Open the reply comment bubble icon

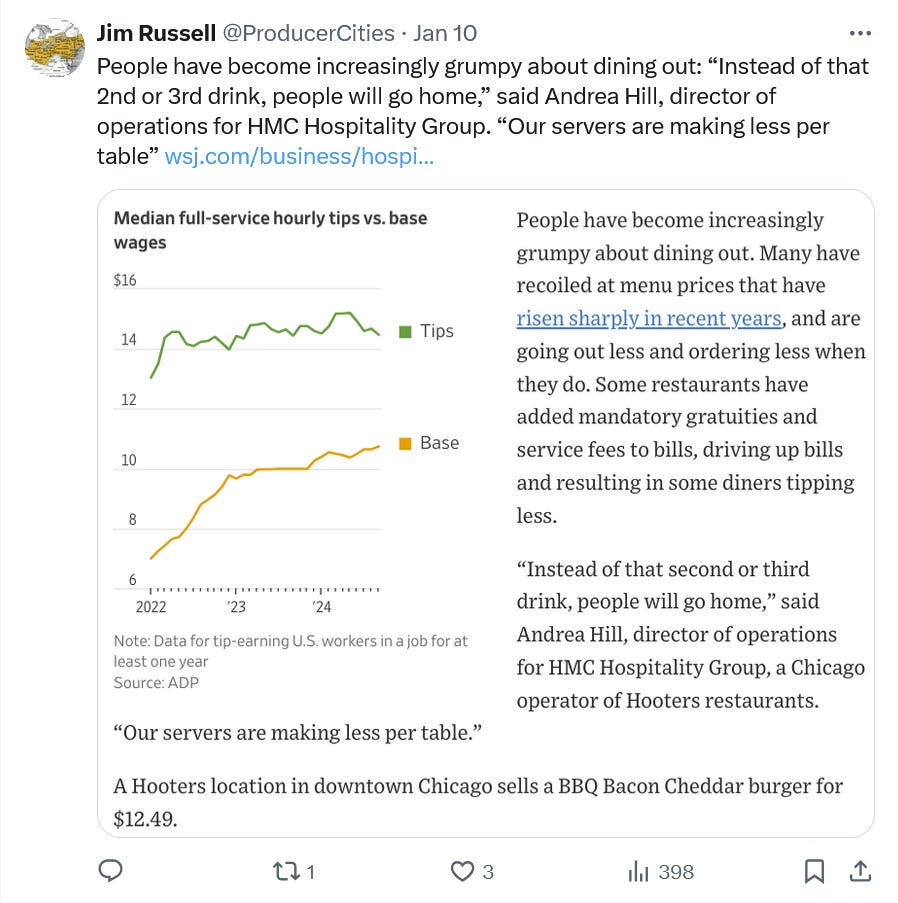[111, 871]
